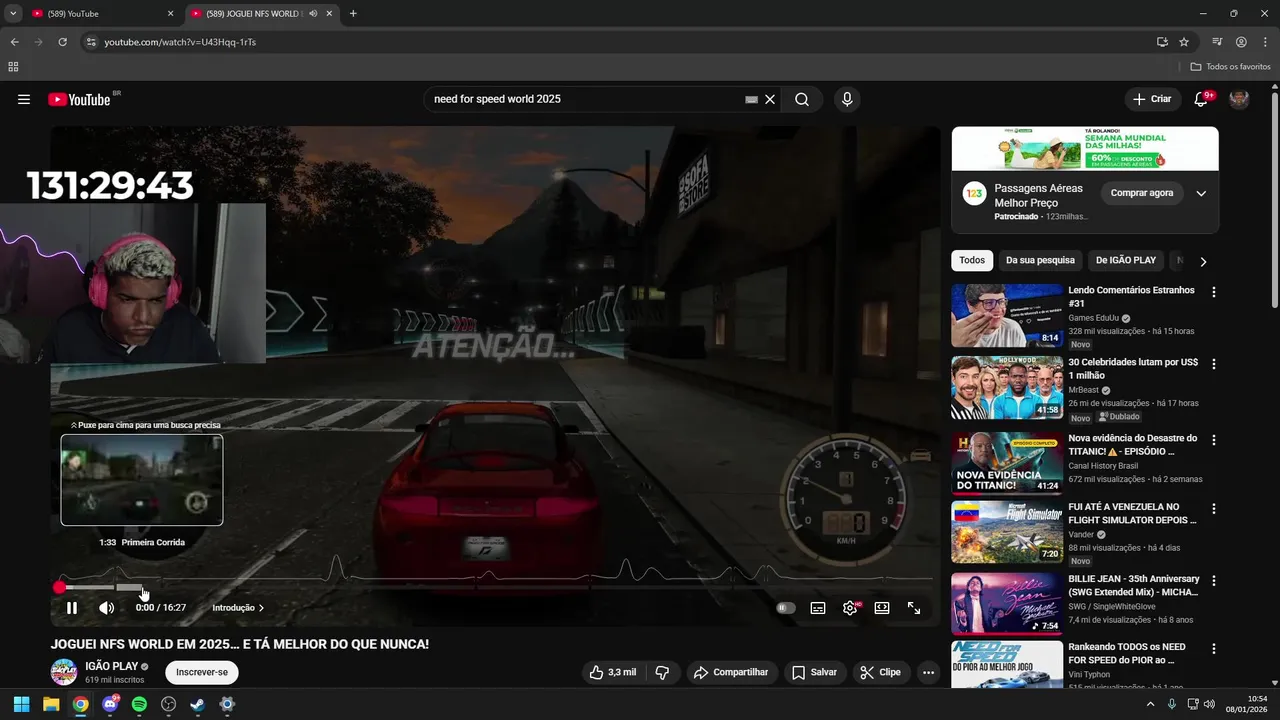This screenshot has width=1280, height=720.
Task: Click the Compartilhar share button
Action: click(731, 672)
